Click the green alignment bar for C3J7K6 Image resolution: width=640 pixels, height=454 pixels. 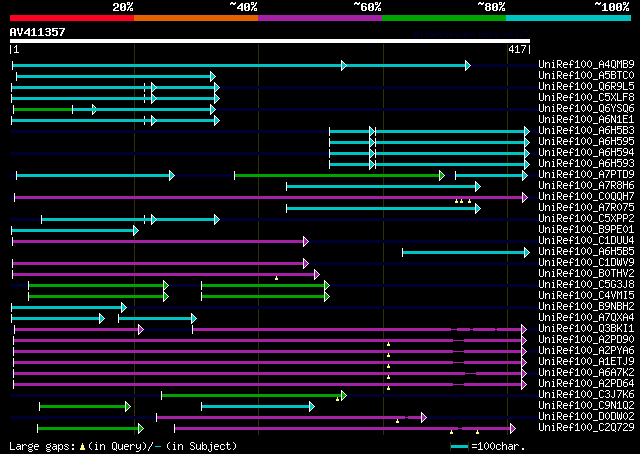click(x=254, y=395)
